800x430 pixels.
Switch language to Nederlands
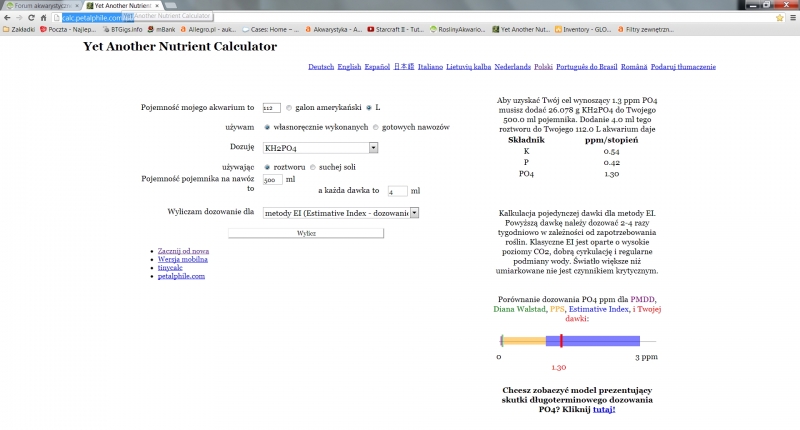tap(512, 67)
